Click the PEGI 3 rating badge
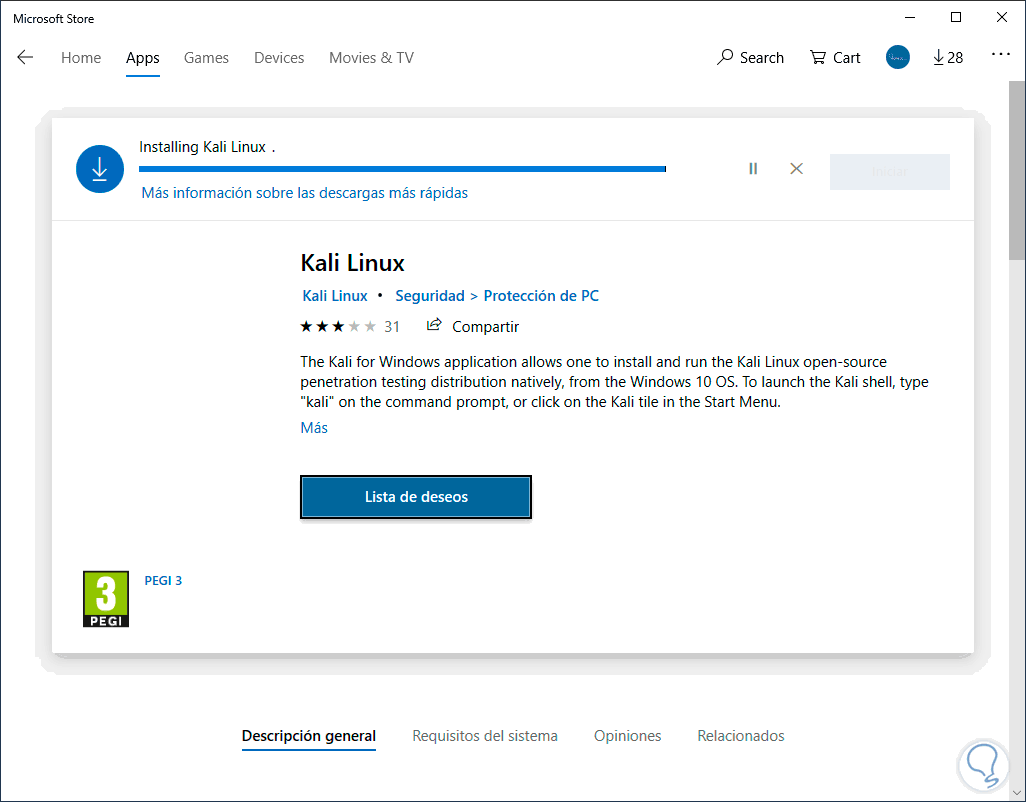 [x=106, y=599]
